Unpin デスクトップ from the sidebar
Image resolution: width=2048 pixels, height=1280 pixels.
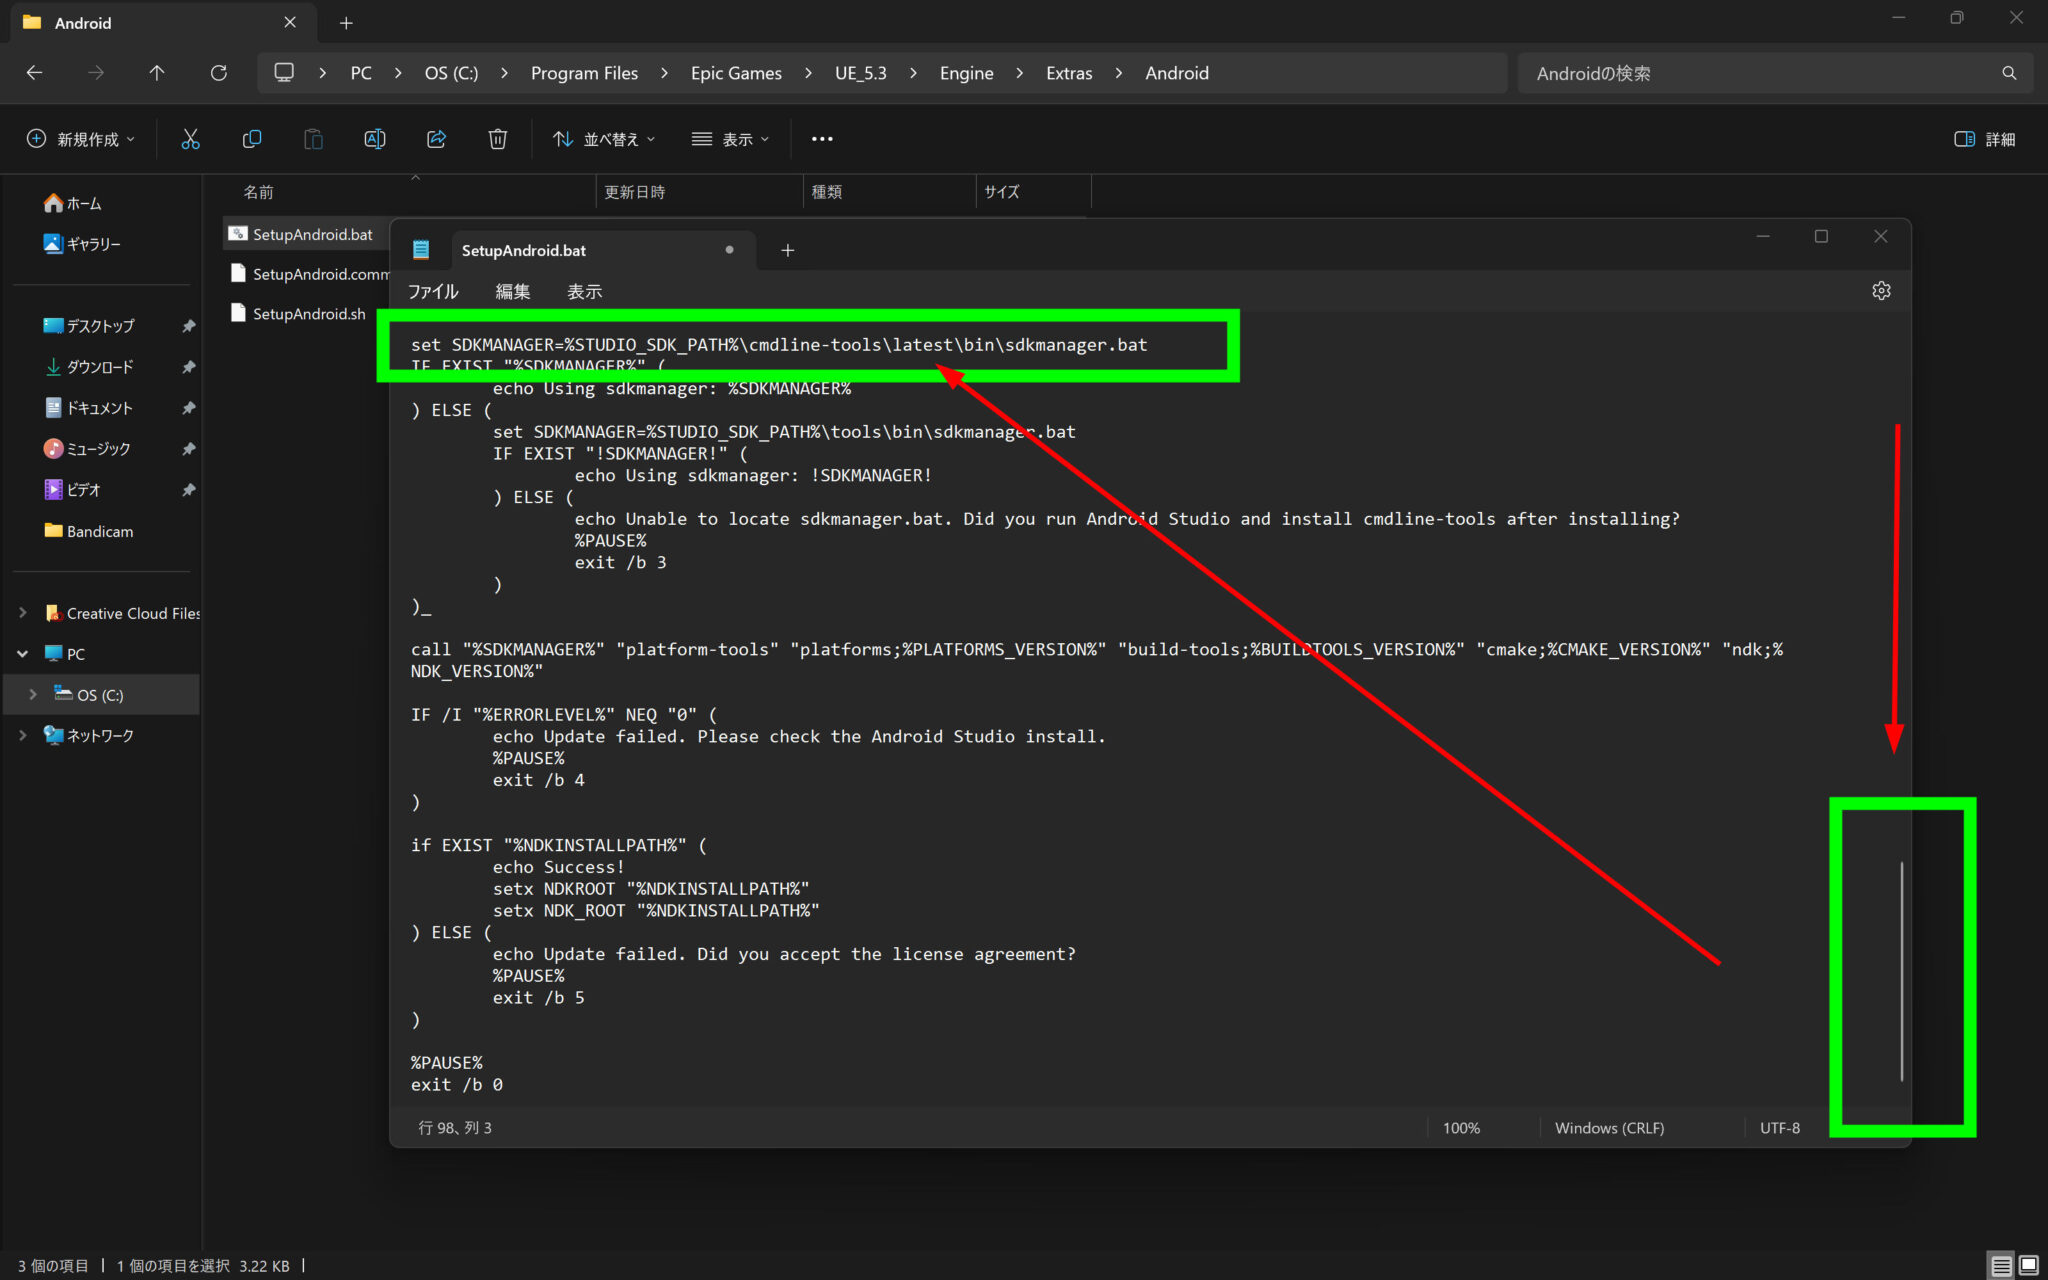point(188,325)
